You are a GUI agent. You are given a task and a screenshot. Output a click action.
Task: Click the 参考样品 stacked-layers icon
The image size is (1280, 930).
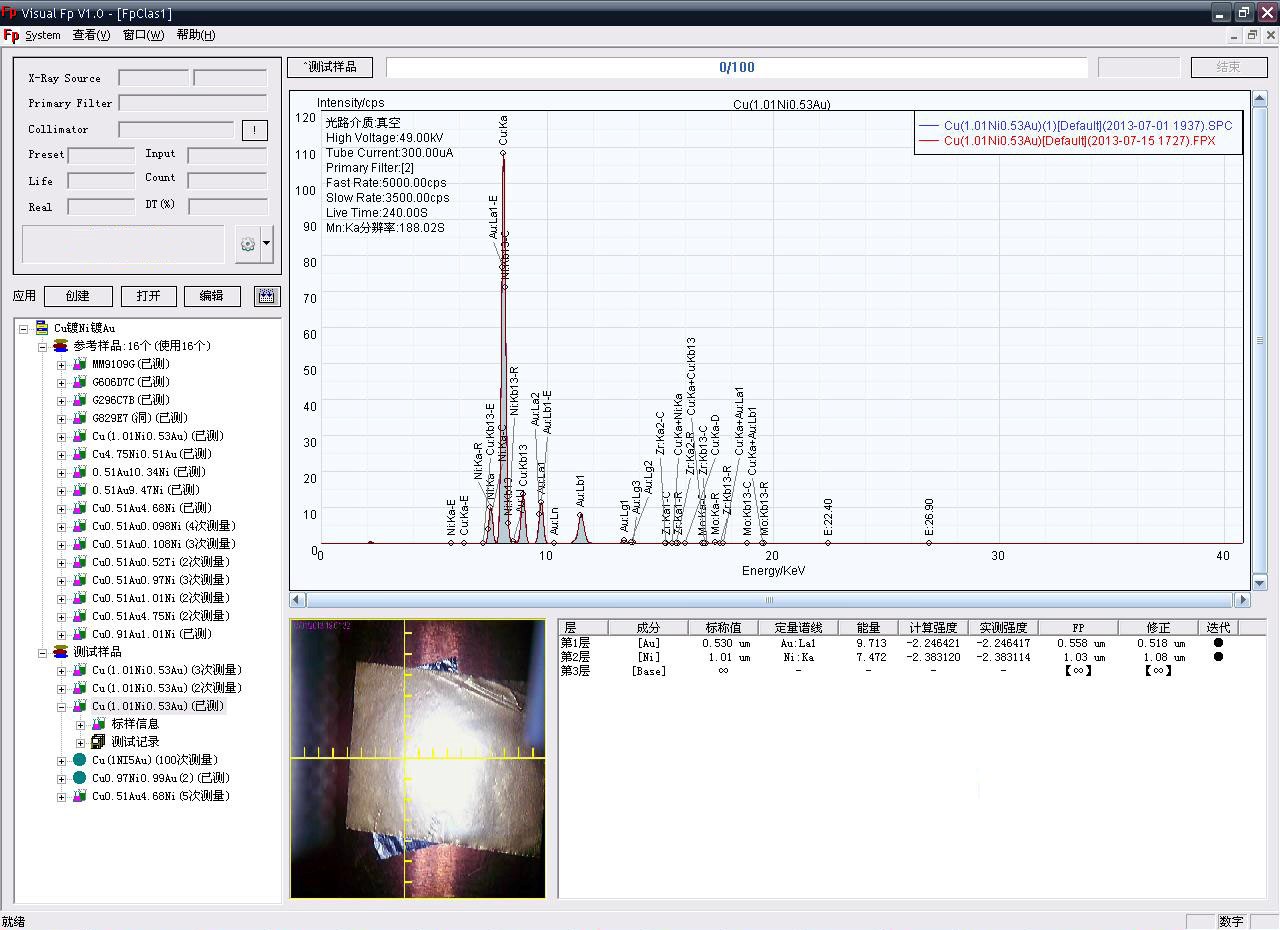pyautogui.click(x=61, y=345)
